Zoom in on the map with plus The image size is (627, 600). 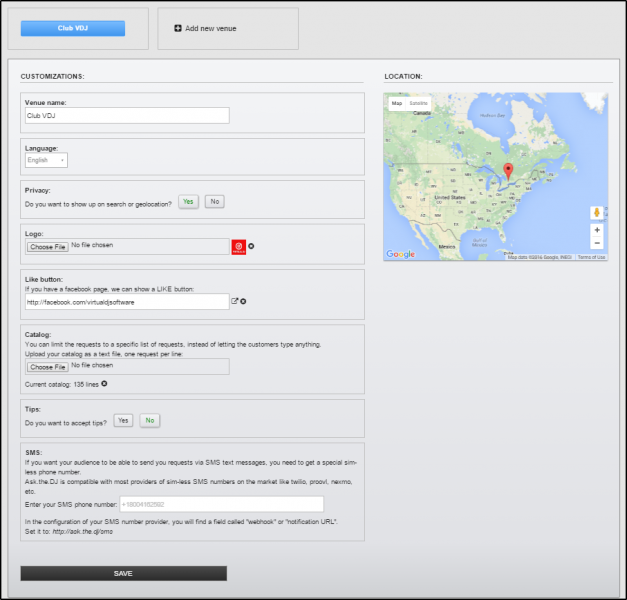pyautogui.click(x=597, y=230)
